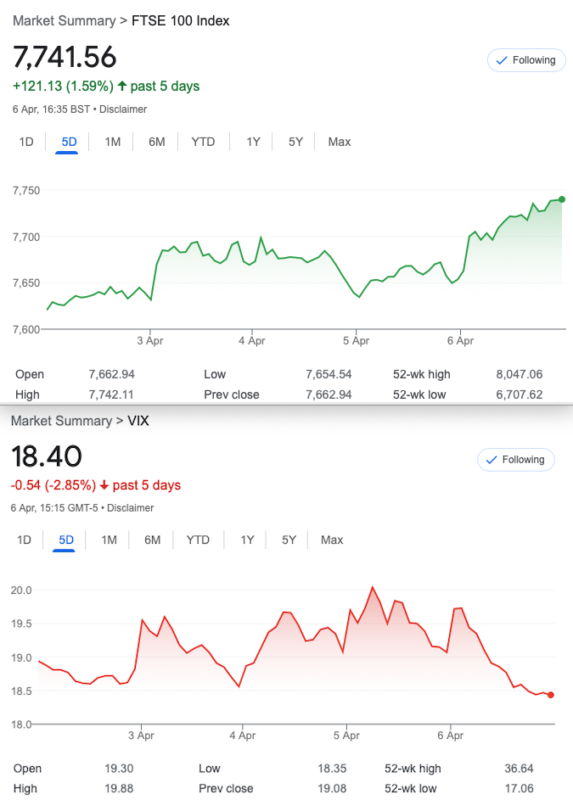Image resolution: width=573 pixels, height=800 pixels.
Task: Select Max tab in VIX chart
Action: click(332, 540)
